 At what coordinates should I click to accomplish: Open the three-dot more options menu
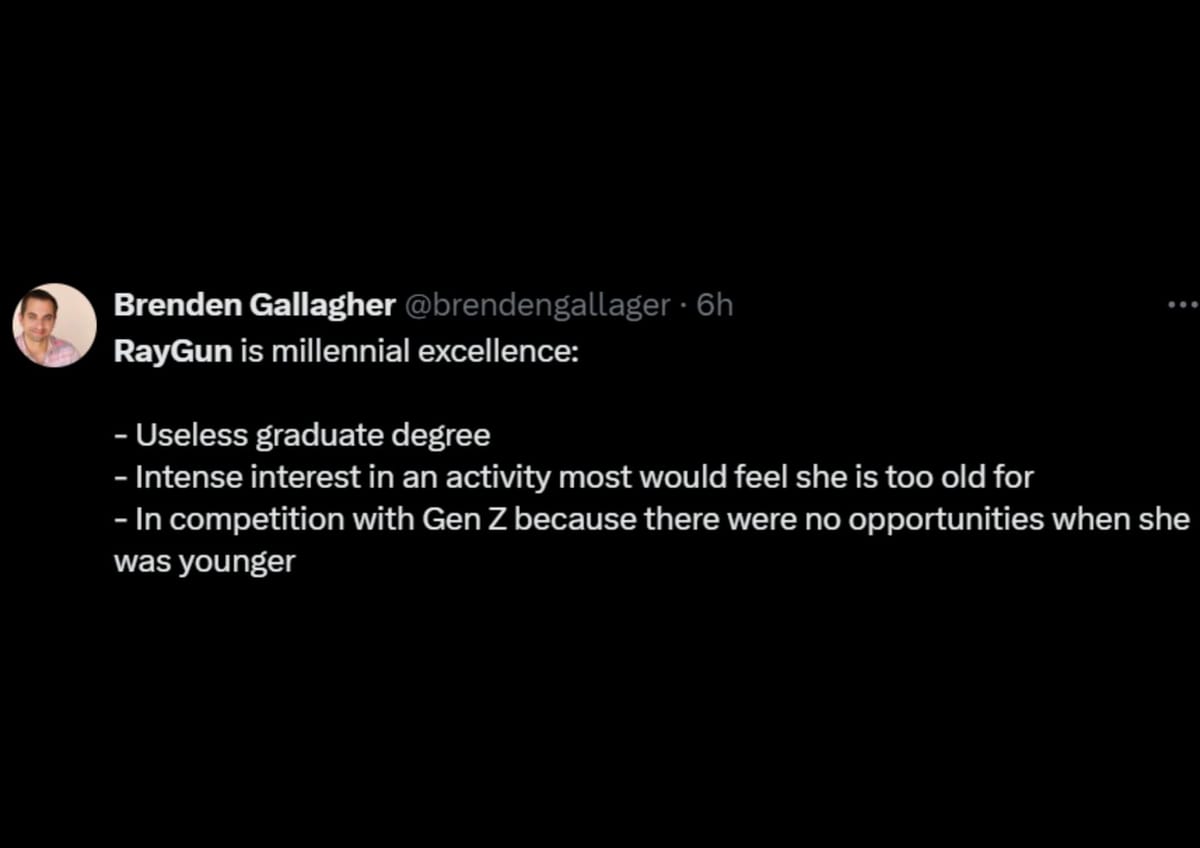(1182, 305)
